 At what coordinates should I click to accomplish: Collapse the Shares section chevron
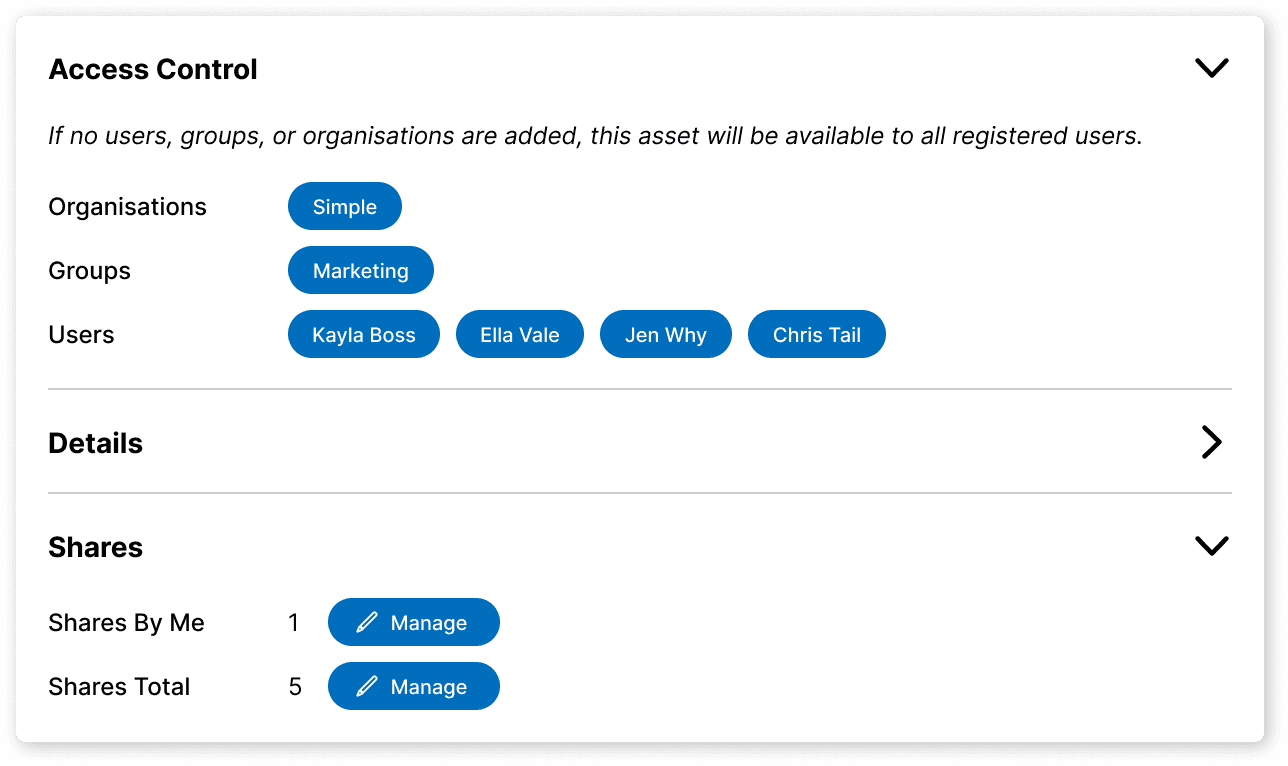1211,546
